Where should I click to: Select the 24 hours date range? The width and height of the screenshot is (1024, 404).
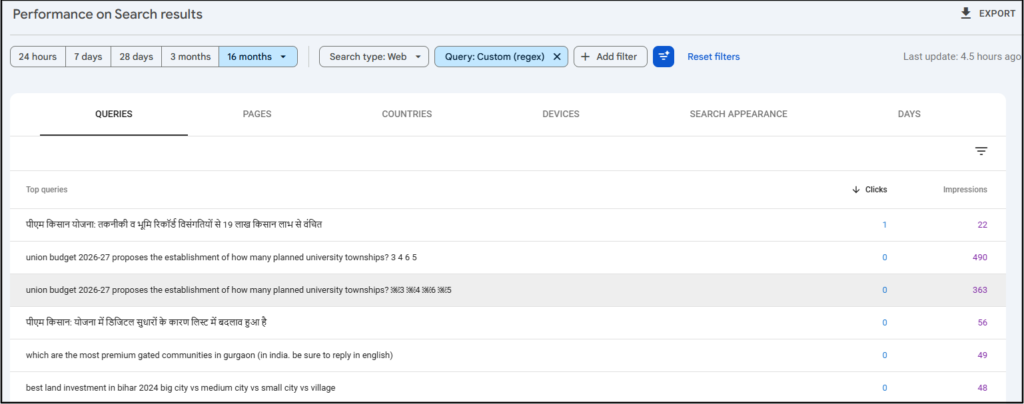(x=37, y=57)
